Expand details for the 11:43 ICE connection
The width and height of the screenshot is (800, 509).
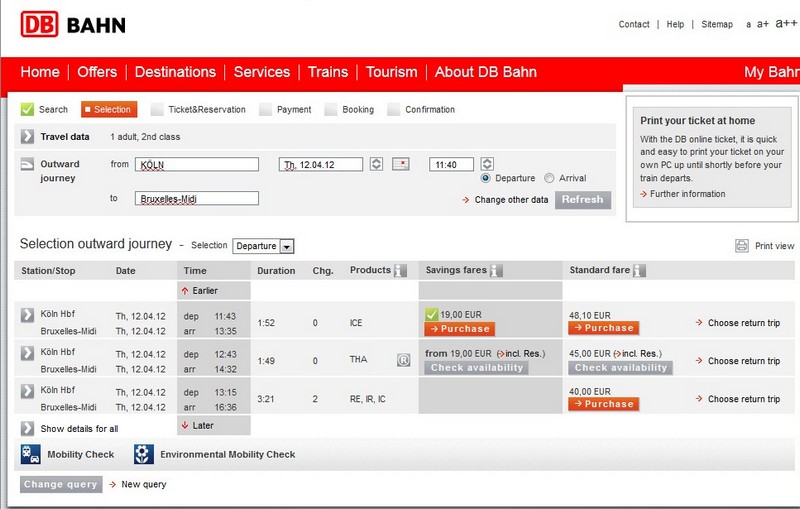point(27,315)
